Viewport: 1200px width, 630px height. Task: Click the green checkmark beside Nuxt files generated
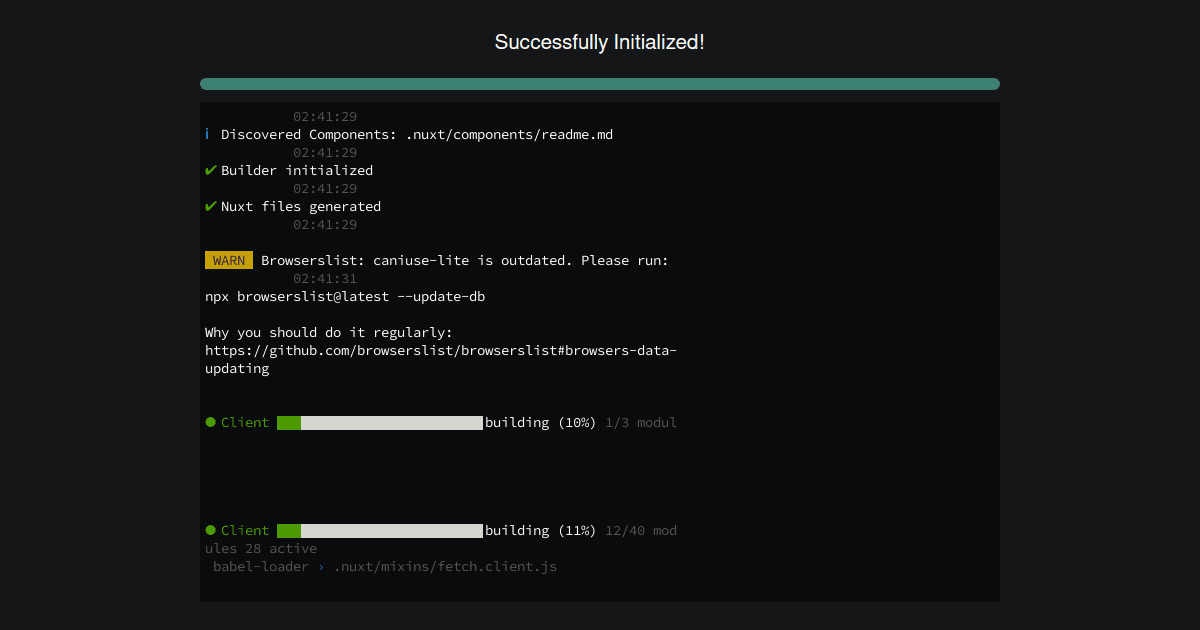(x=211, y=206)
